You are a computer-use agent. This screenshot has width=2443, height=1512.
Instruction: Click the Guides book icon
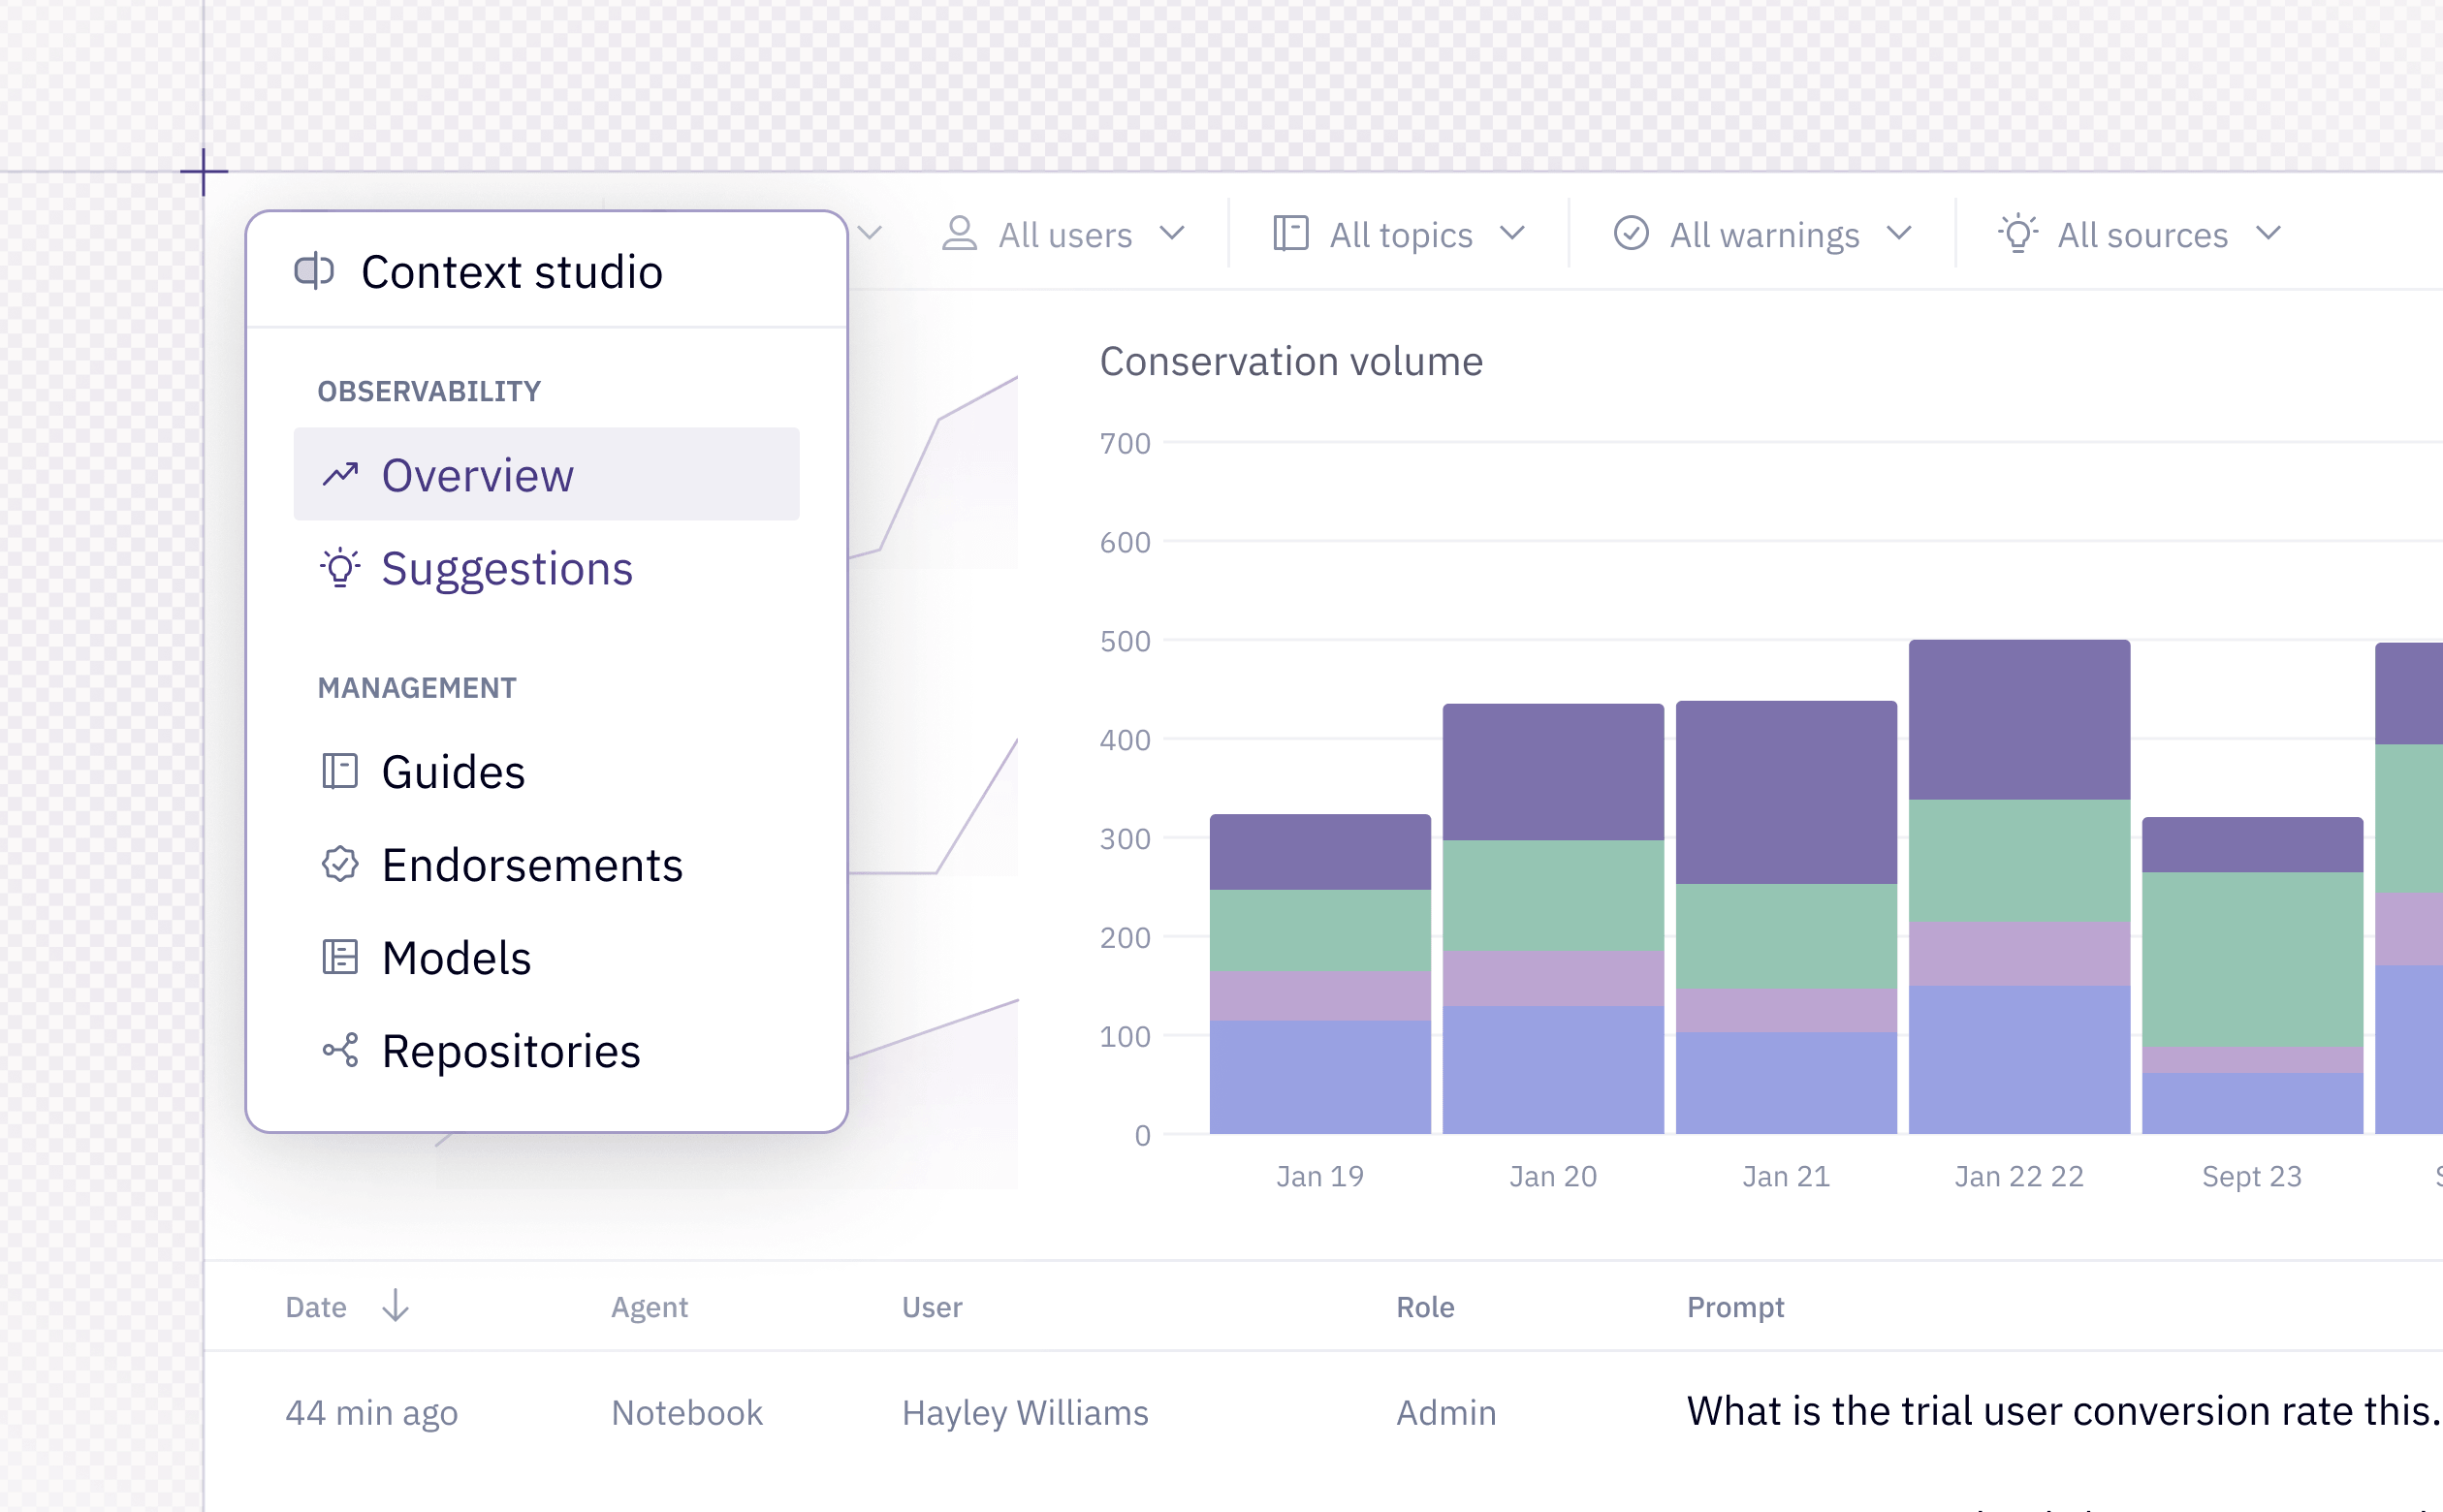[340, 771]
